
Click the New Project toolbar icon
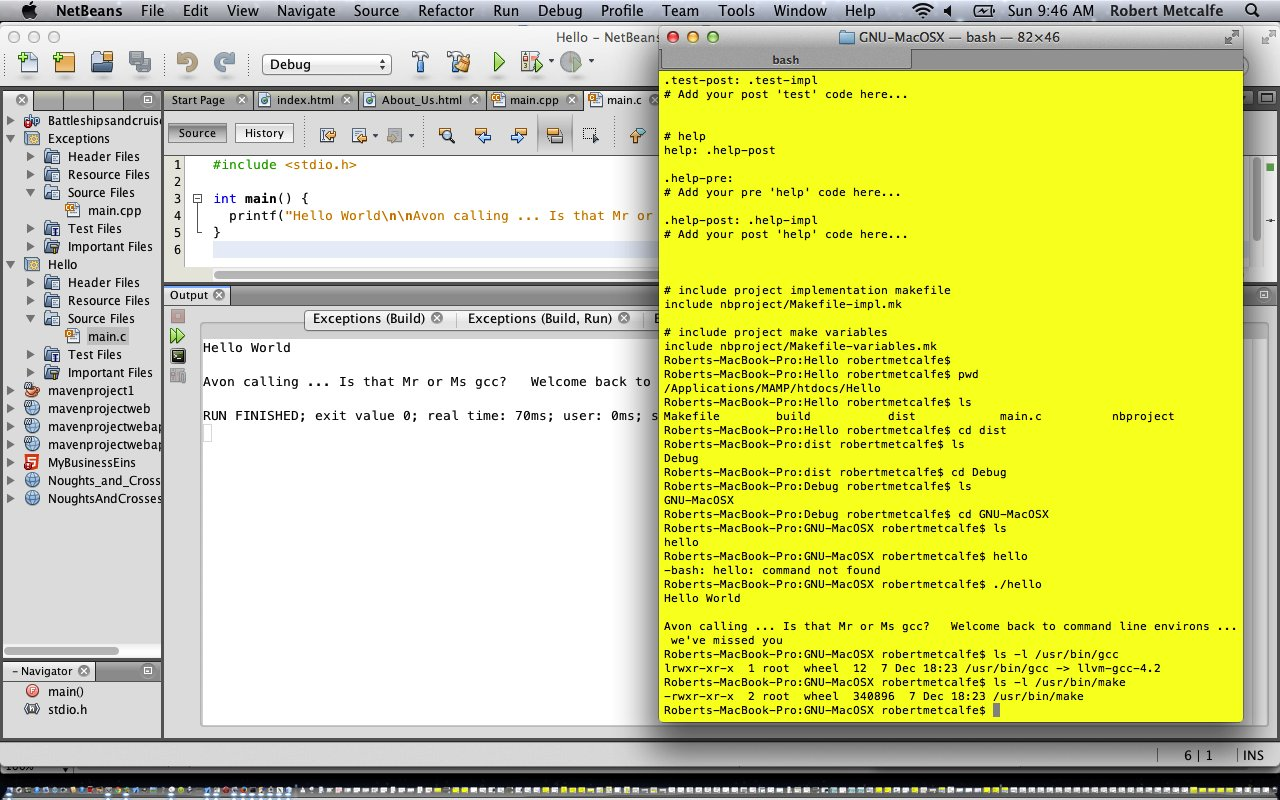[64, 63]
